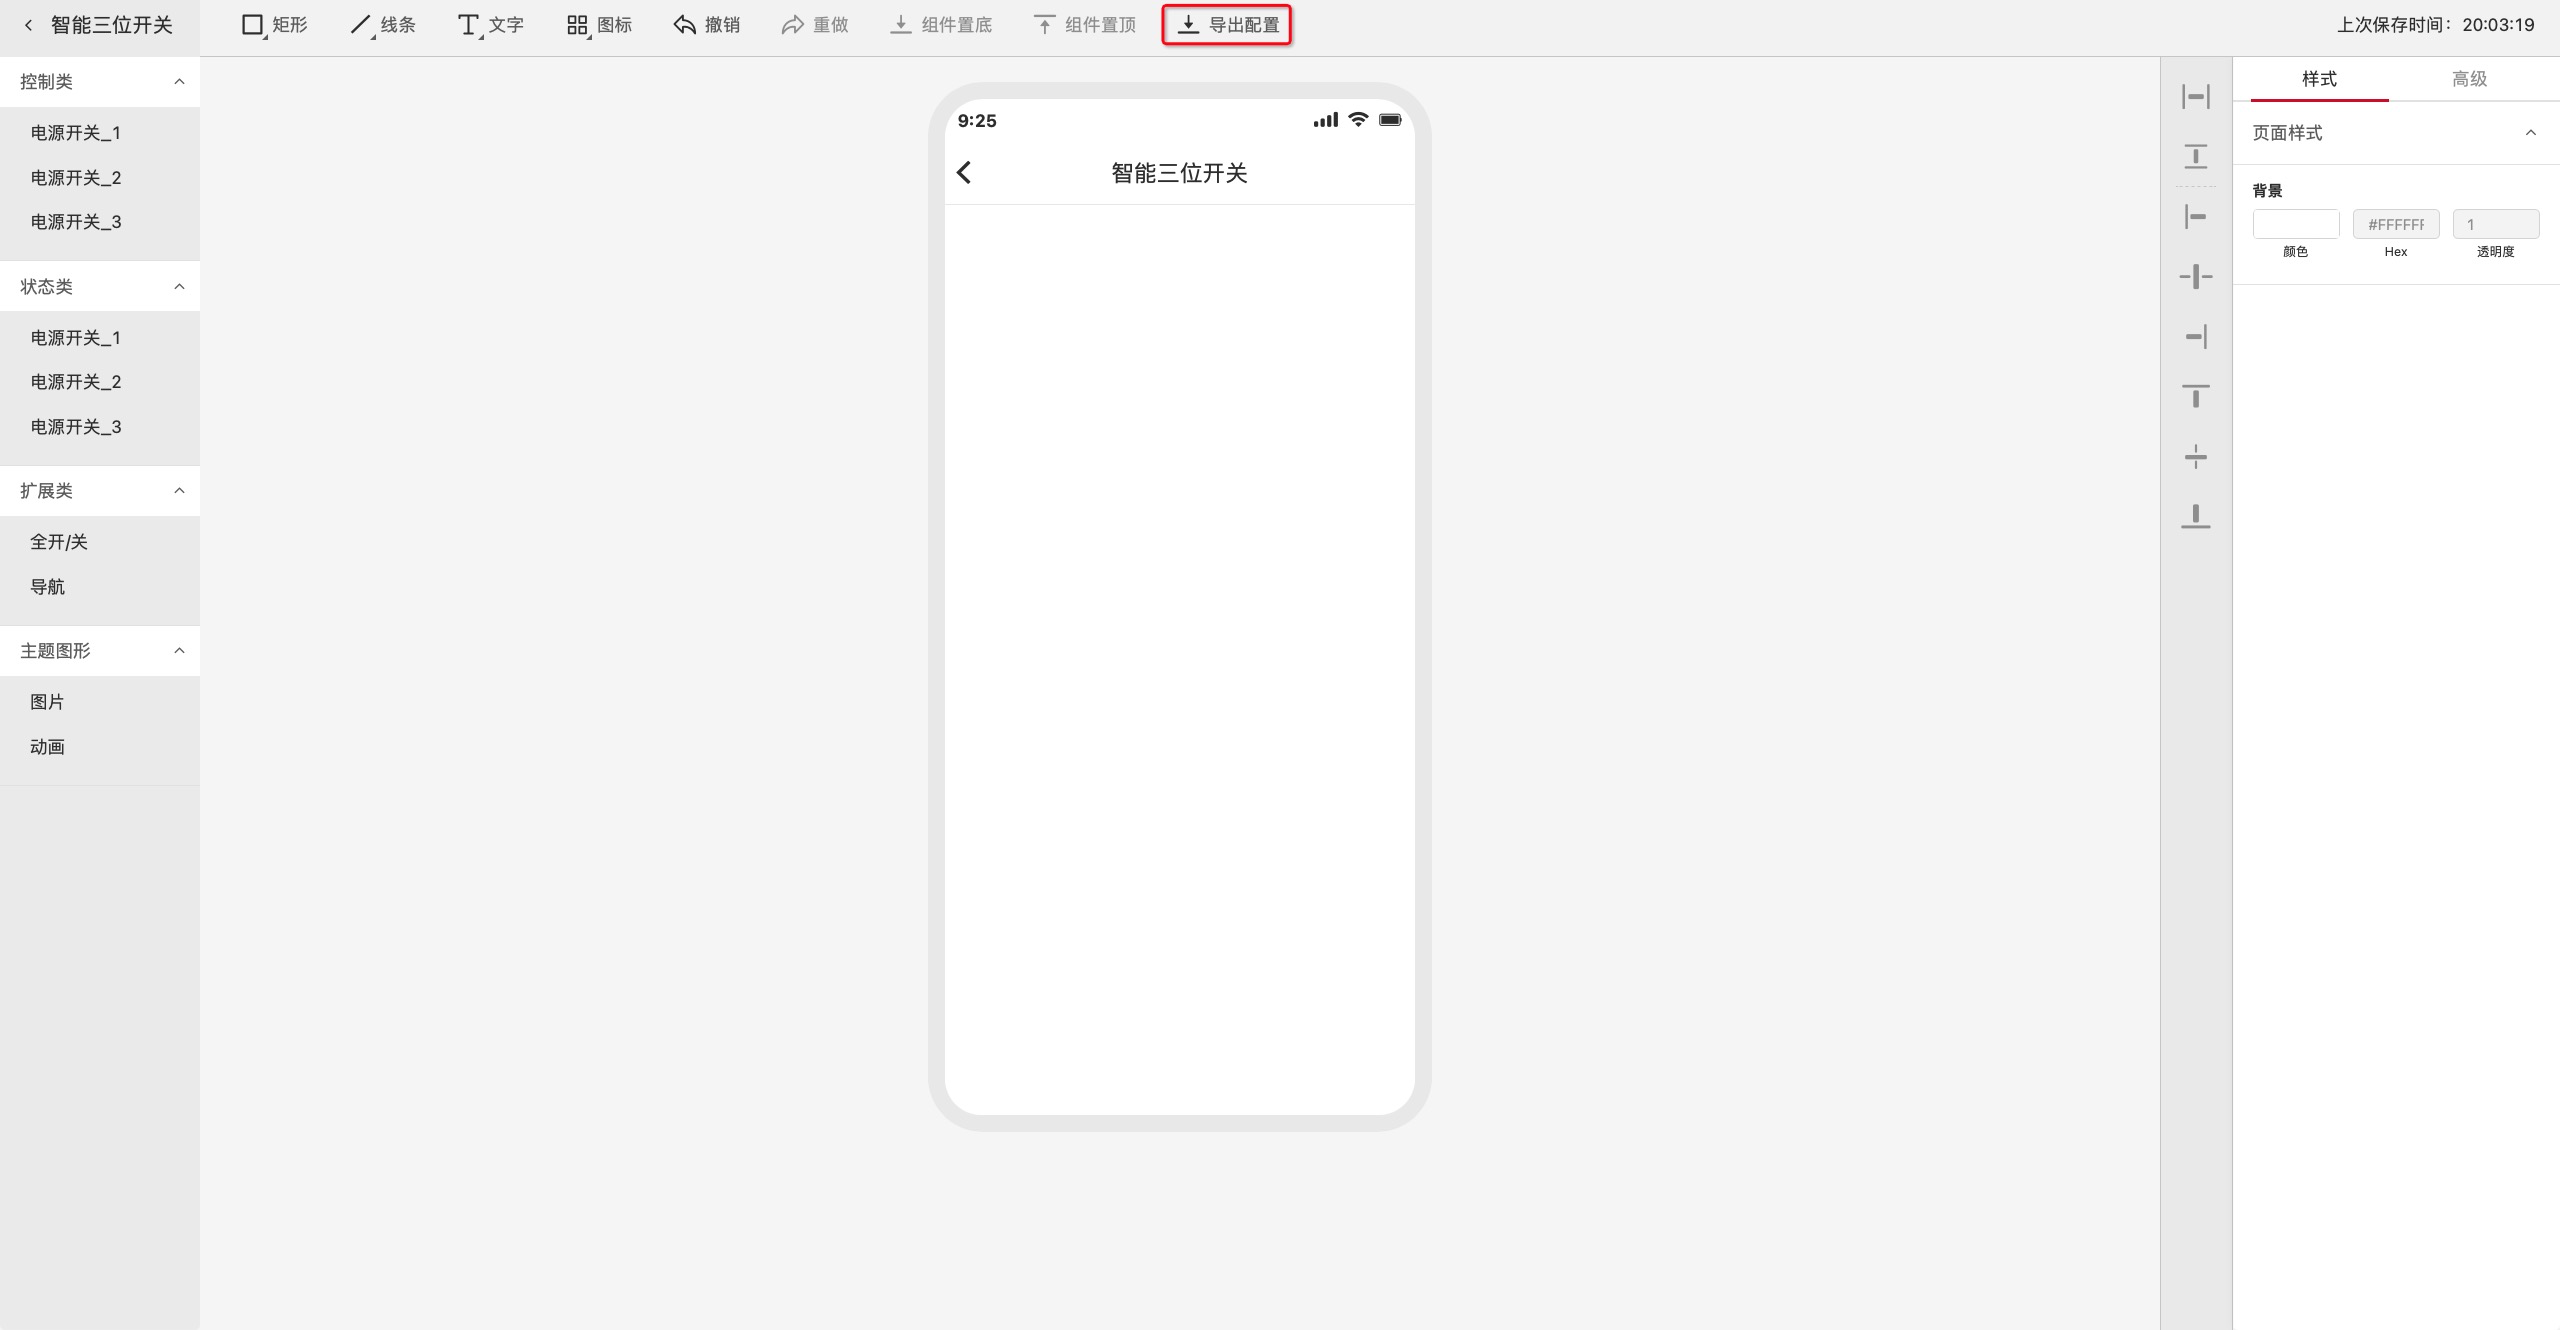The width and height of the screenshot is (2560, 1330).
Task: Click the 透明度 opacity input field
Action: point(2495,224)
